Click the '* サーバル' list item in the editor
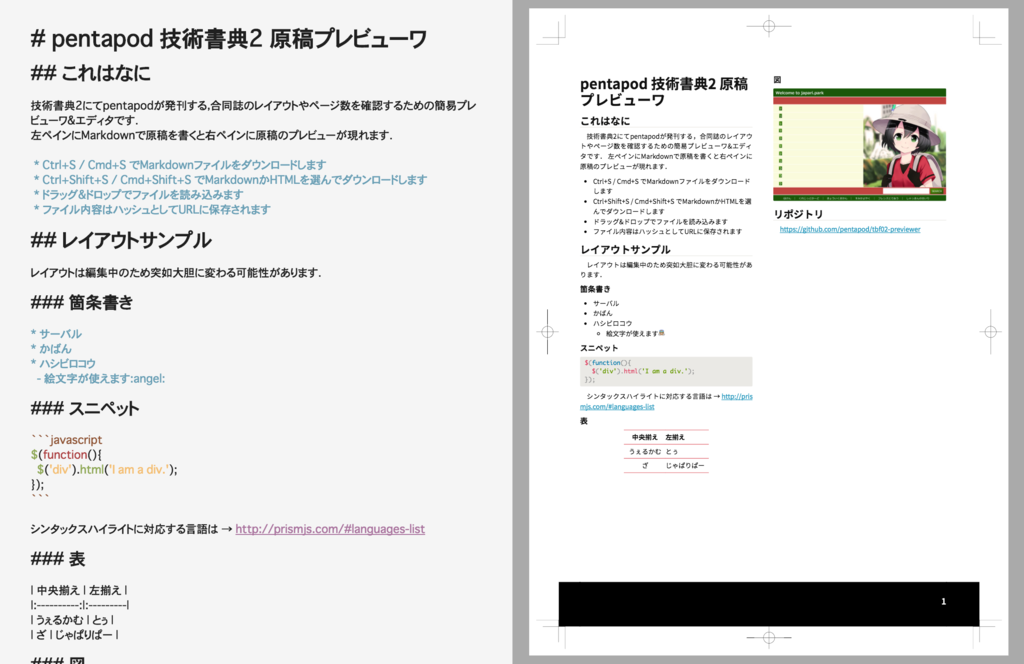1024x664 pixels. point(56,334)
